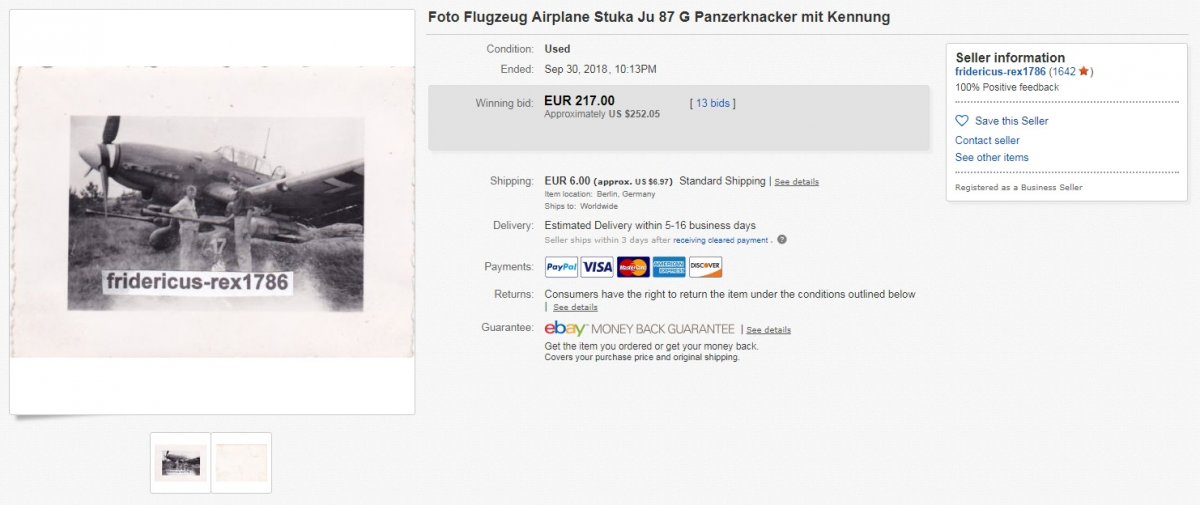
Task: Select the second photo thumbnail
Action: point(241,462)
